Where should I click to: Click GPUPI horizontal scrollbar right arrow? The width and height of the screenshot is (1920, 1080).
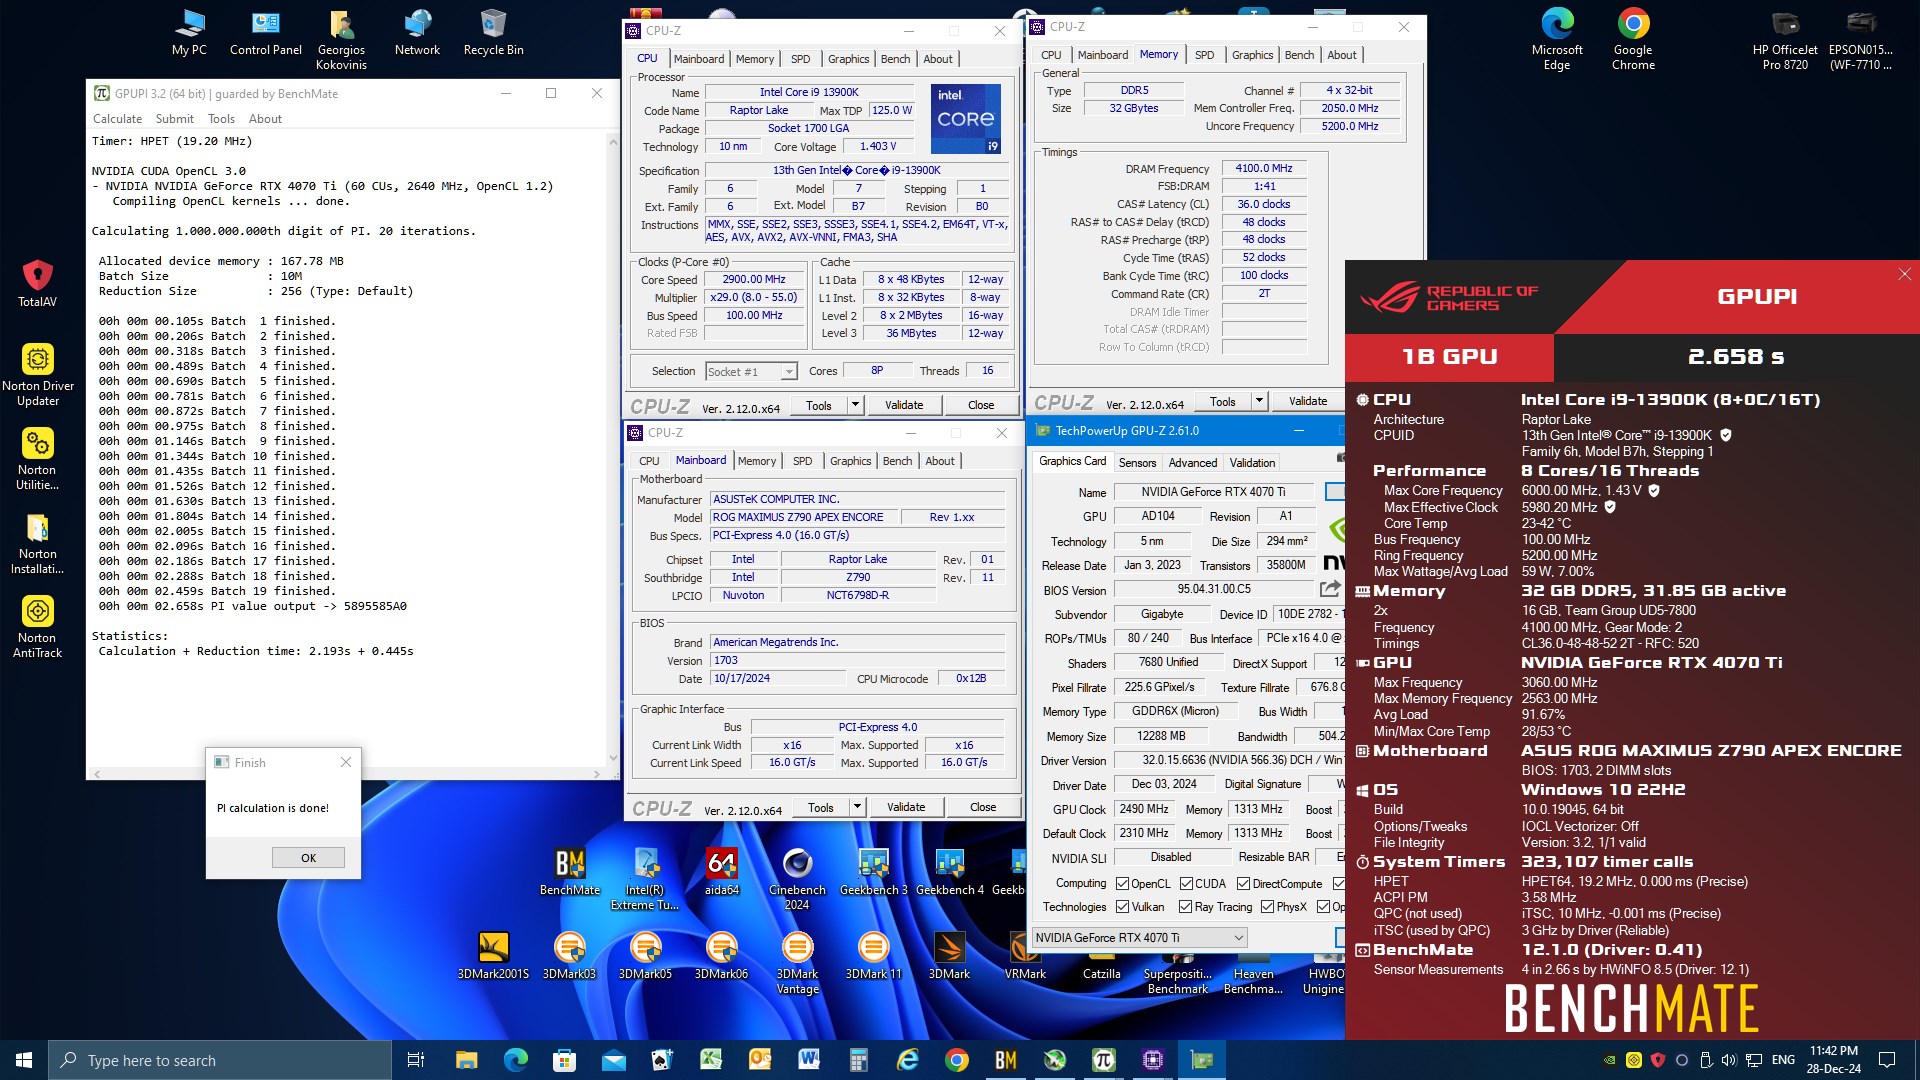597,774
